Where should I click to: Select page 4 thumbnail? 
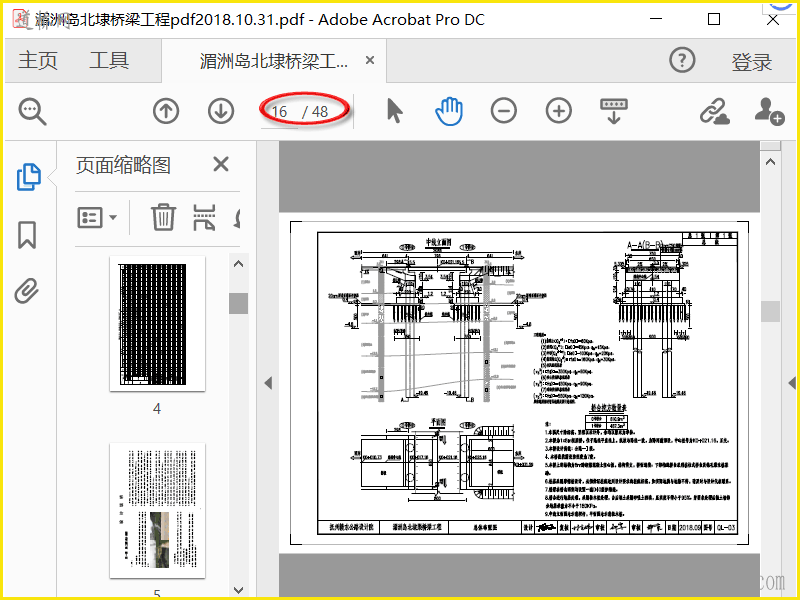(158, 324)
